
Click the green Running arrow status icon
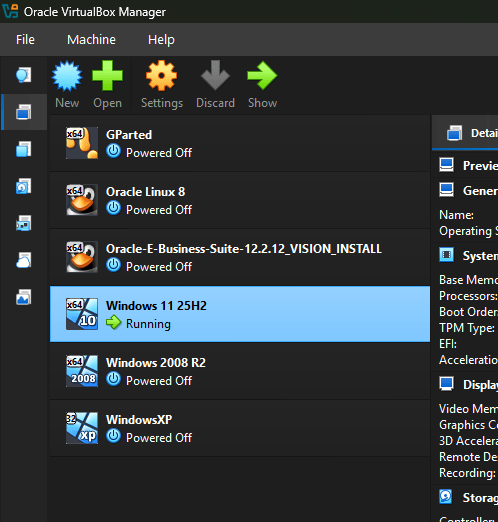point(114,323)
